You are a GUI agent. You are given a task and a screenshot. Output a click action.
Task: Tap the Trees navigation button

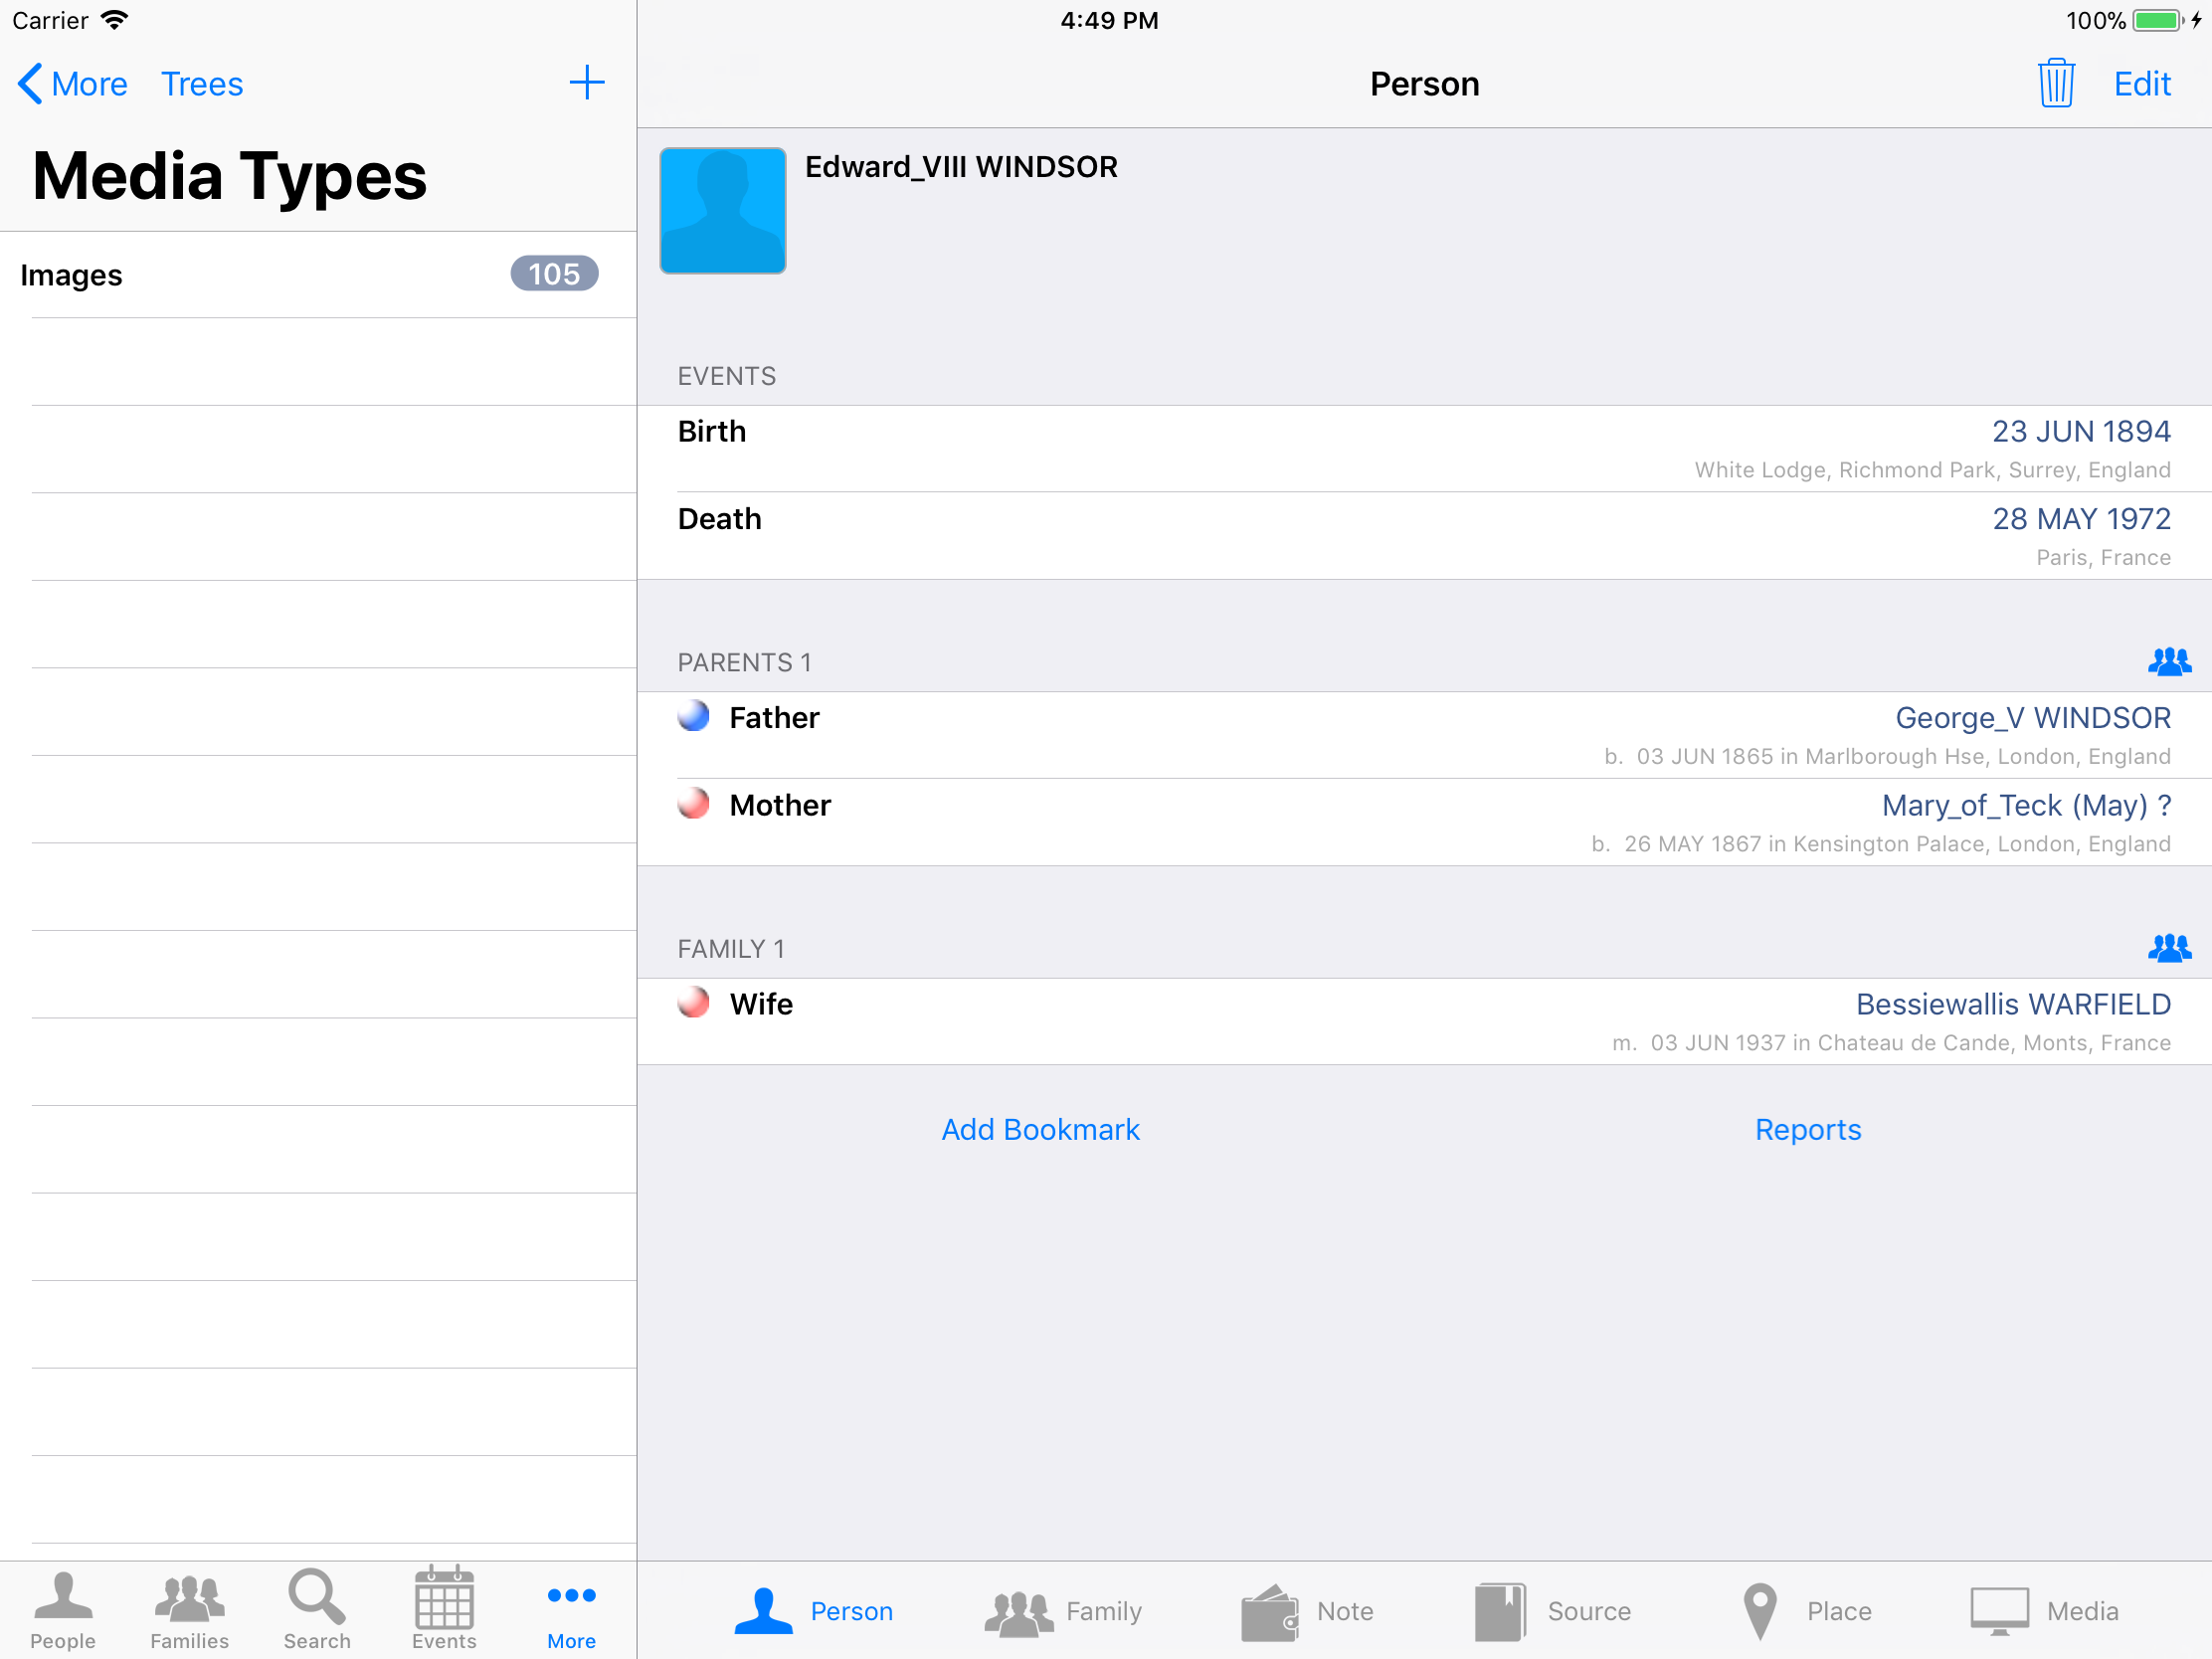coord(202,84)
